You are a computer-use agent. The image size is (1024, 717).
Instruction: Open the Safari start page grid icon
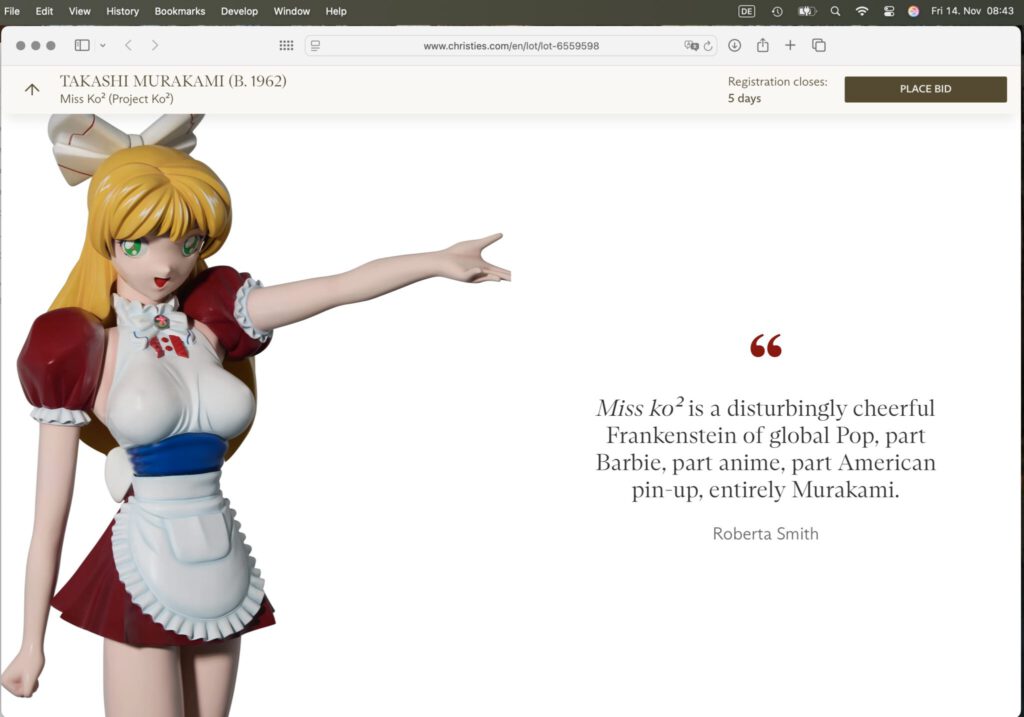pos(286,45)
